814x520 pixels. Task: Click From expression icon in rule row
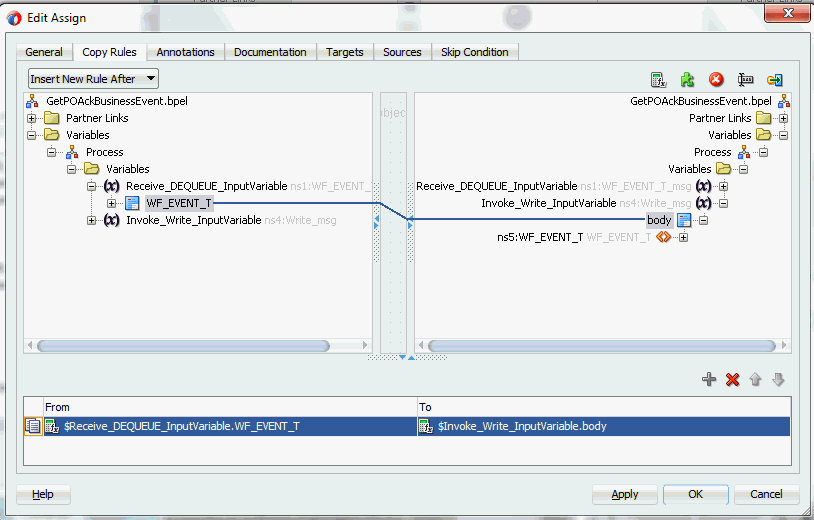pos(52,426)
